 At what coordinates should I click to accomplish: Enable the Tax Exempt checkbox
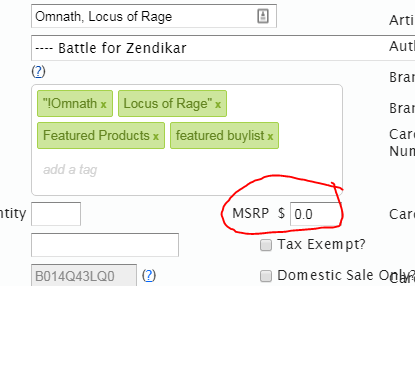point(266,245)
